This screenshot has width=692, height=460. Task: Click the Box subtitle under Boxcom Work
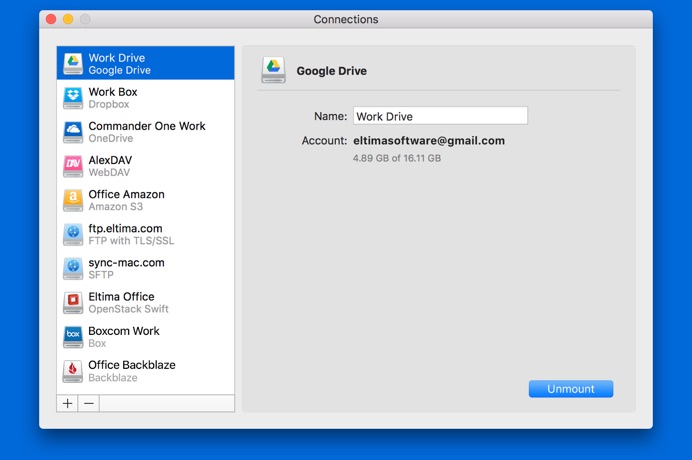coord(97,343)
